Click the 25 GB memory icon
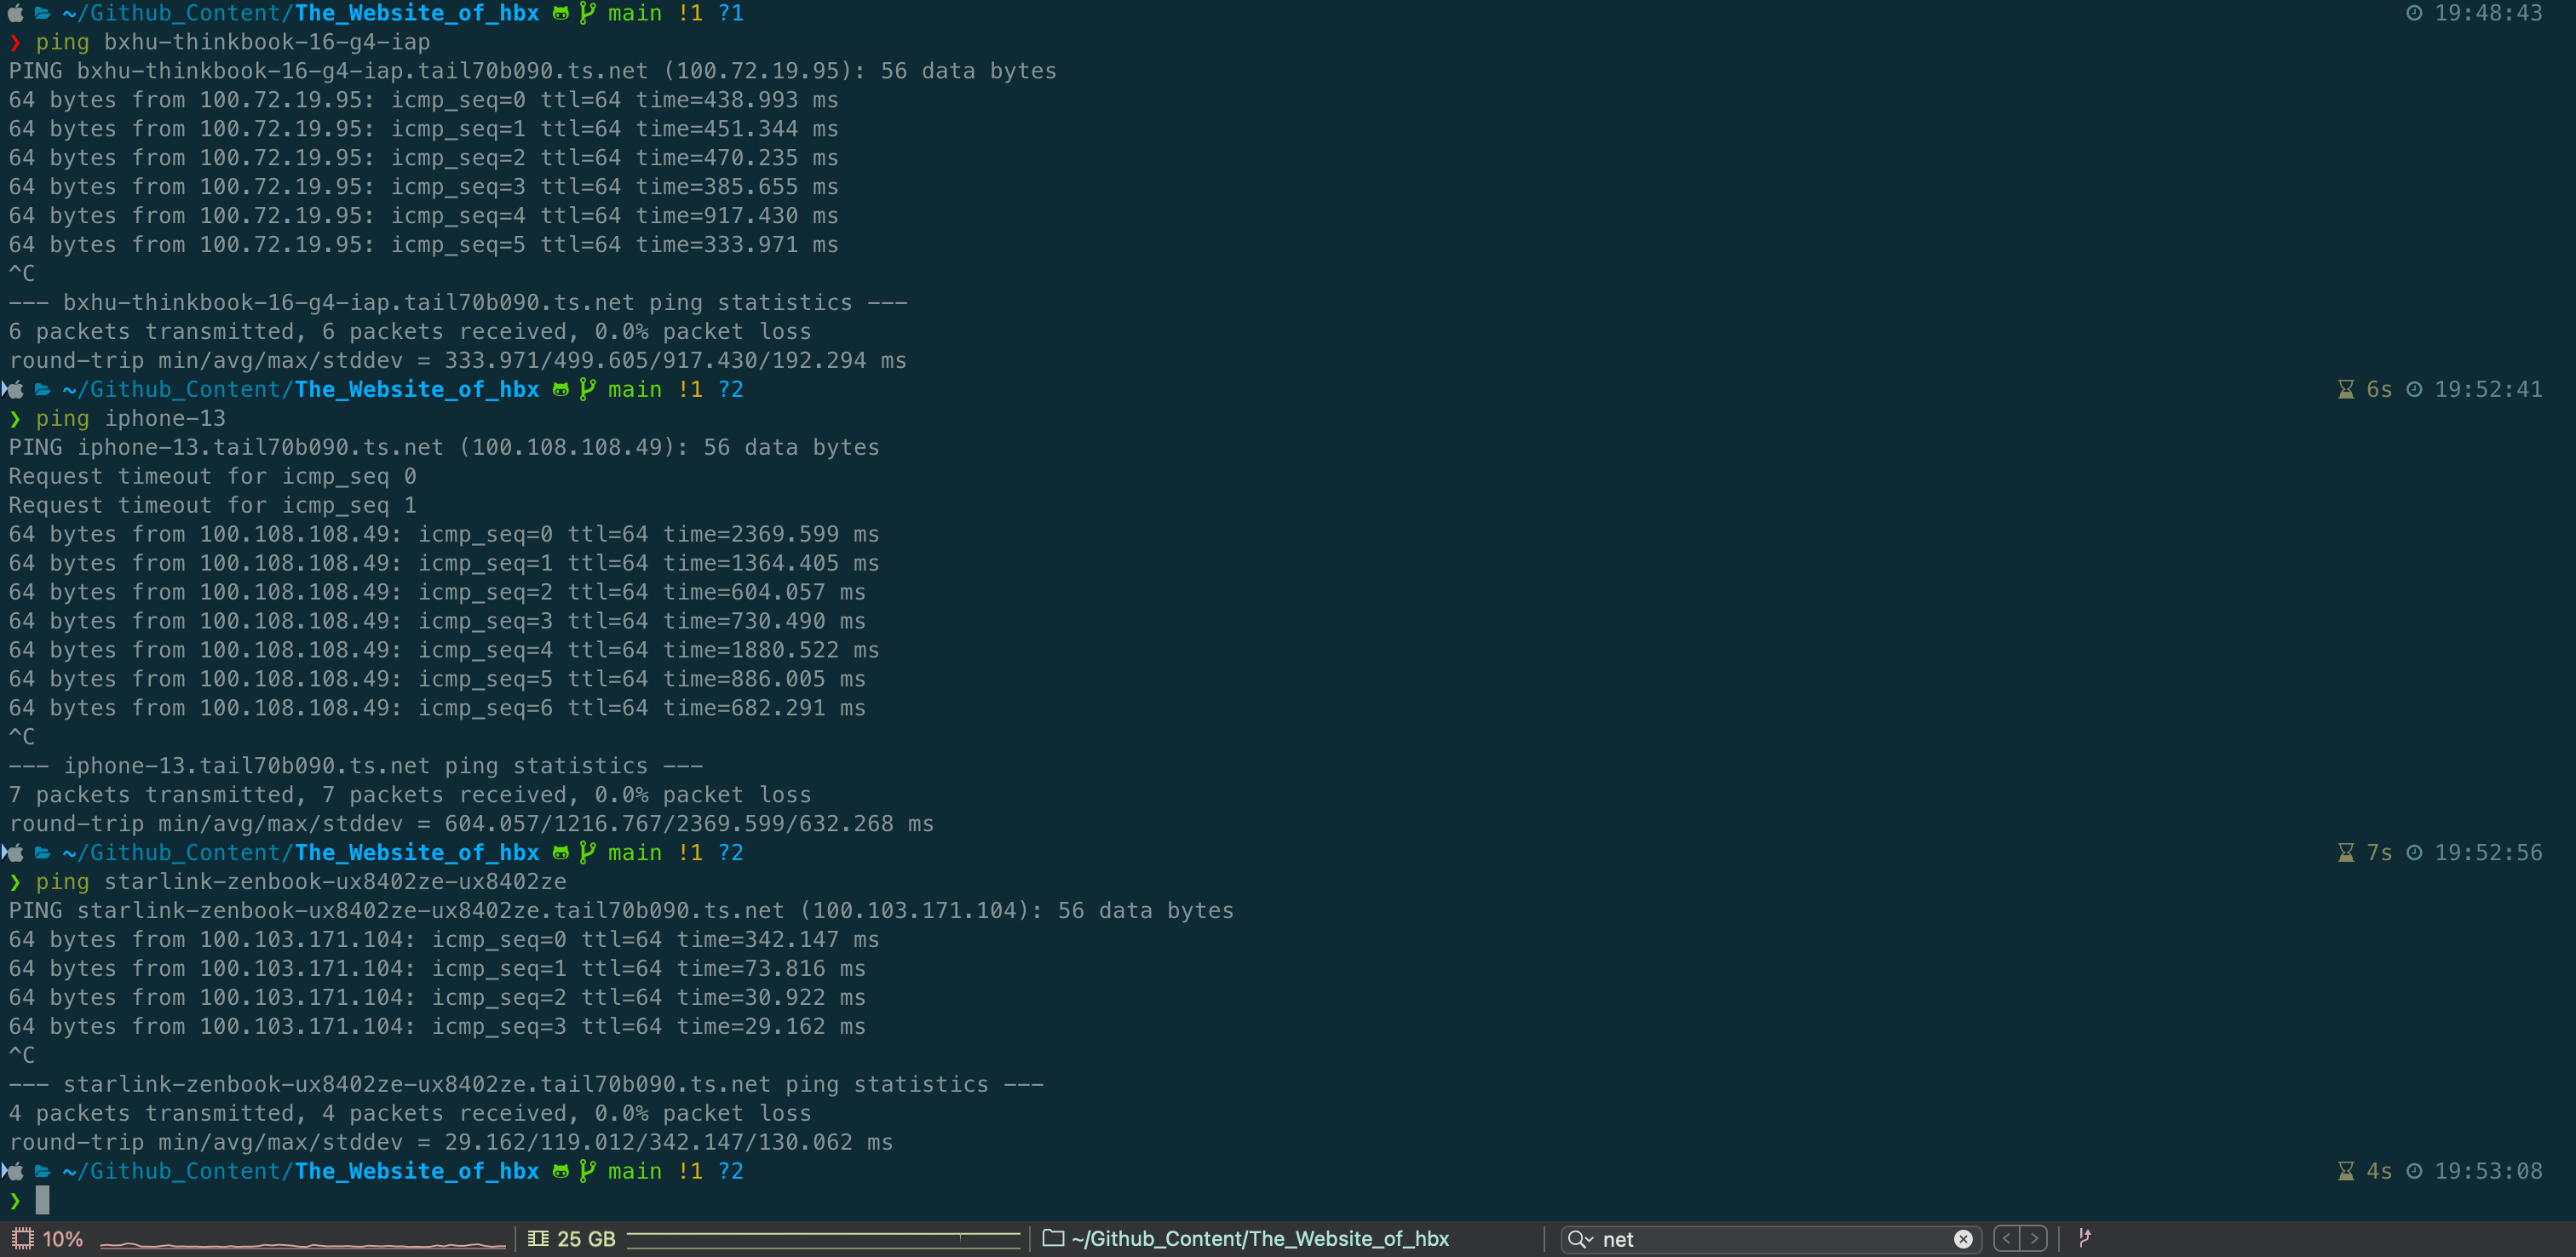The height and width of the screenshot is (1257, 2576). [538, 1238]
